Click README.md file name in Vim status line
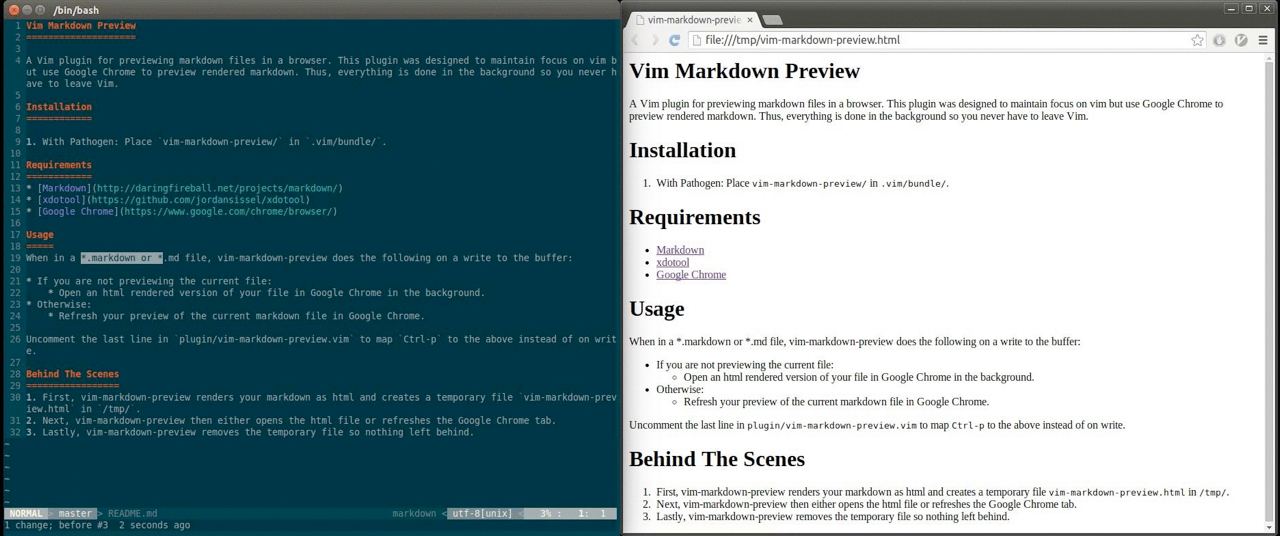The width and height of the screenshot is (1280, 536). click(x=132, y=513)
